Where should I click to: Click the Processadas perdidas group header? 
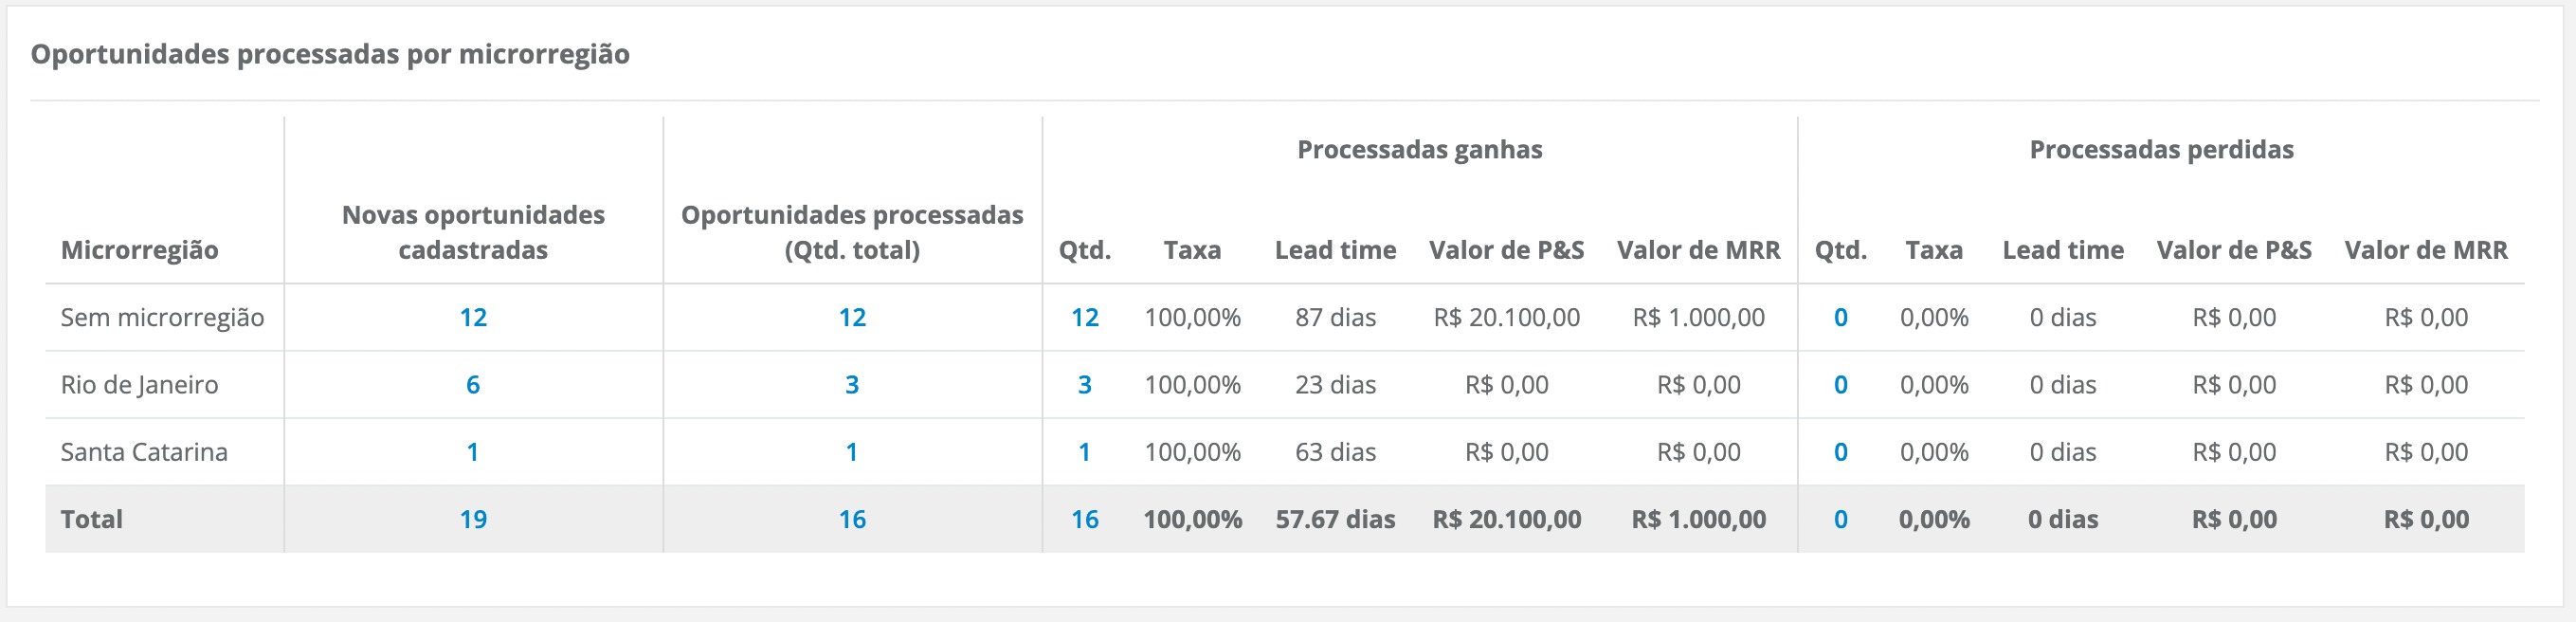coord(2161,150)
